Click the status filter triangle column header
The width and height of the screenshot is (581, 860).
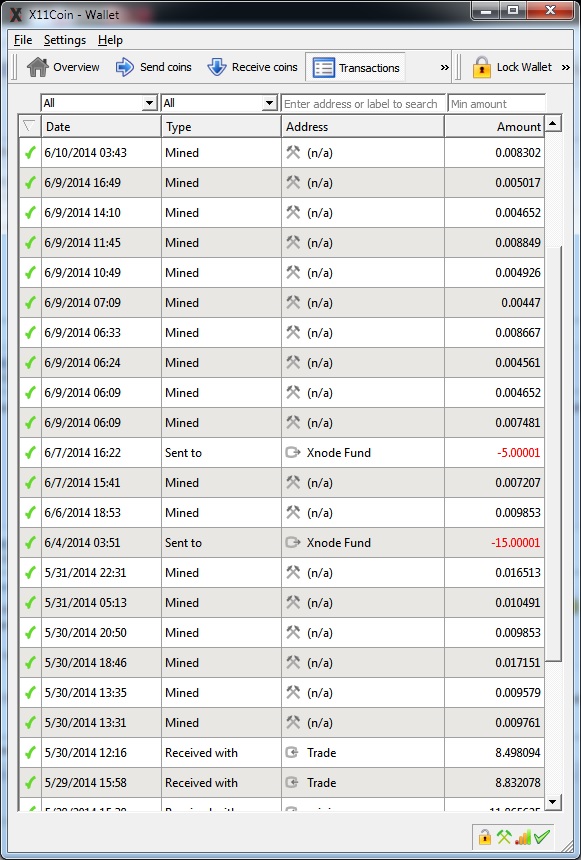coord(30,127)
